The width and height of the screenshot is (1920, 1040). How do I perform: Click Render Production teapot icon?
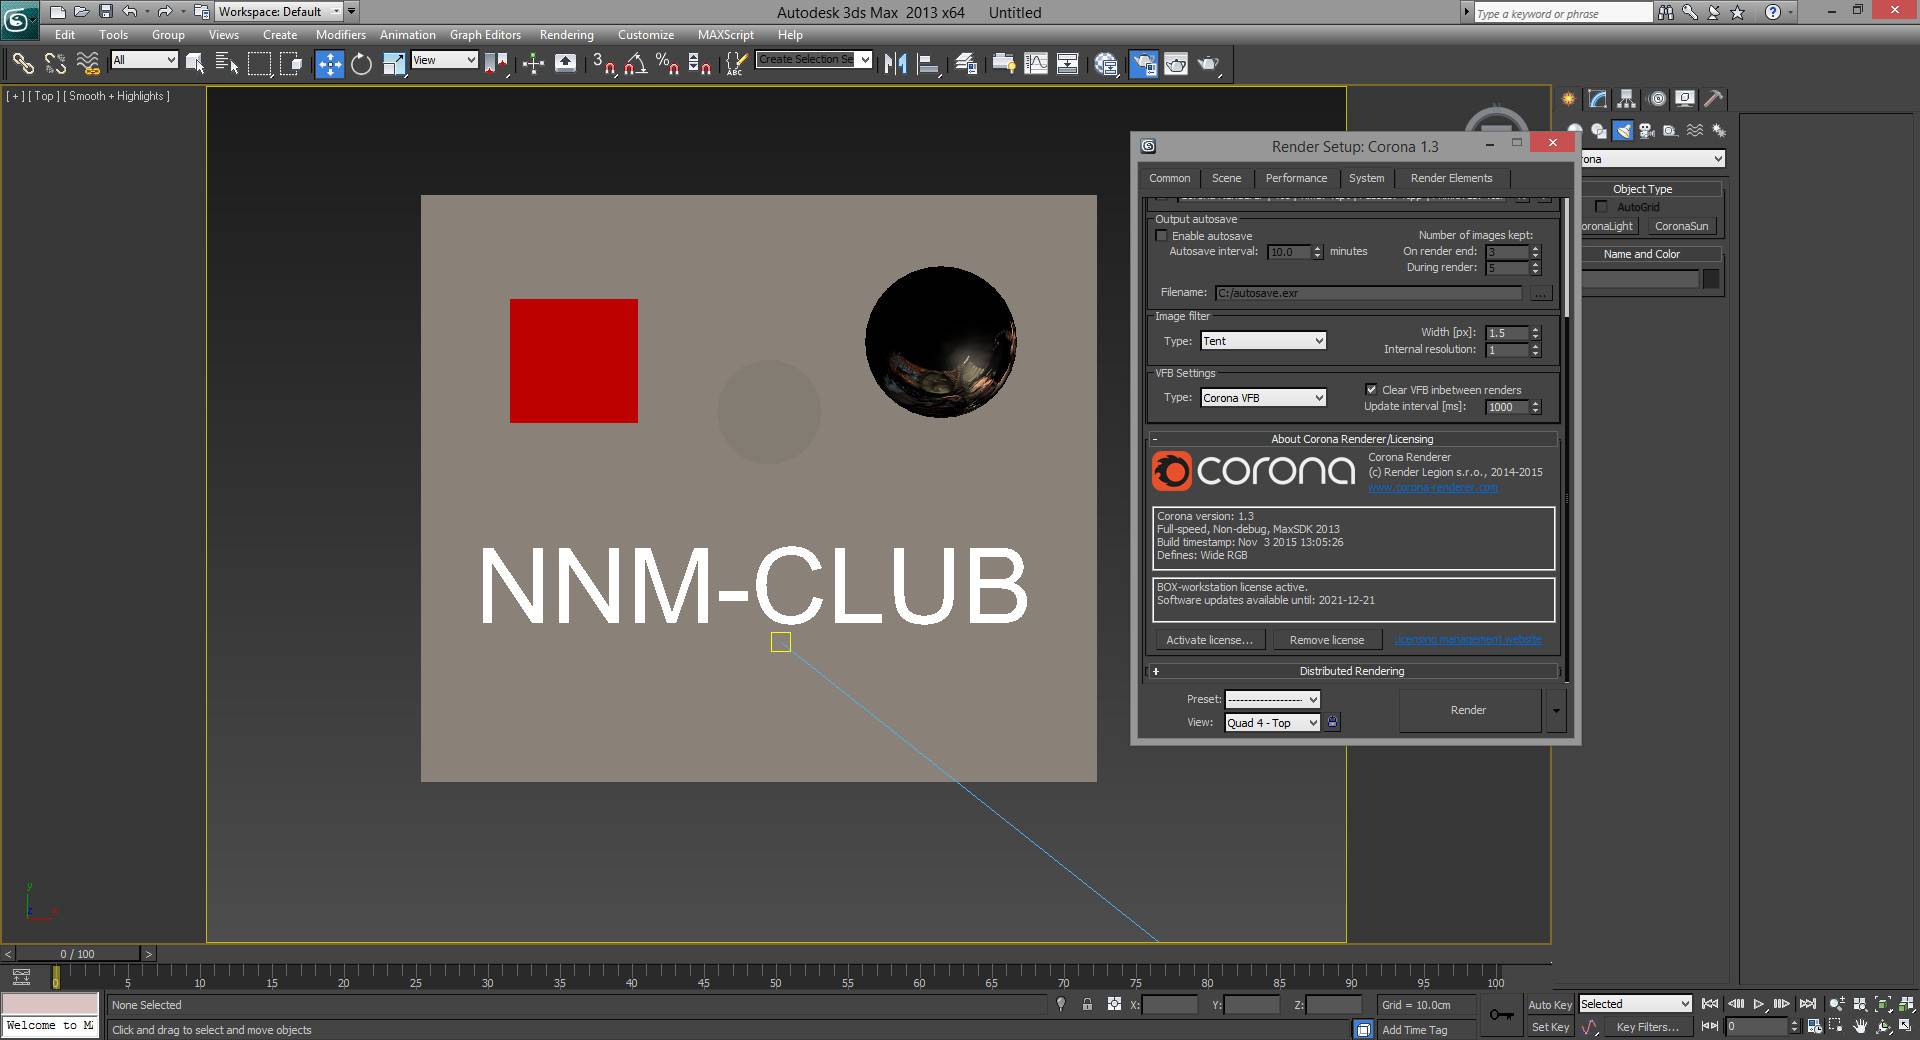(1209, 64)
